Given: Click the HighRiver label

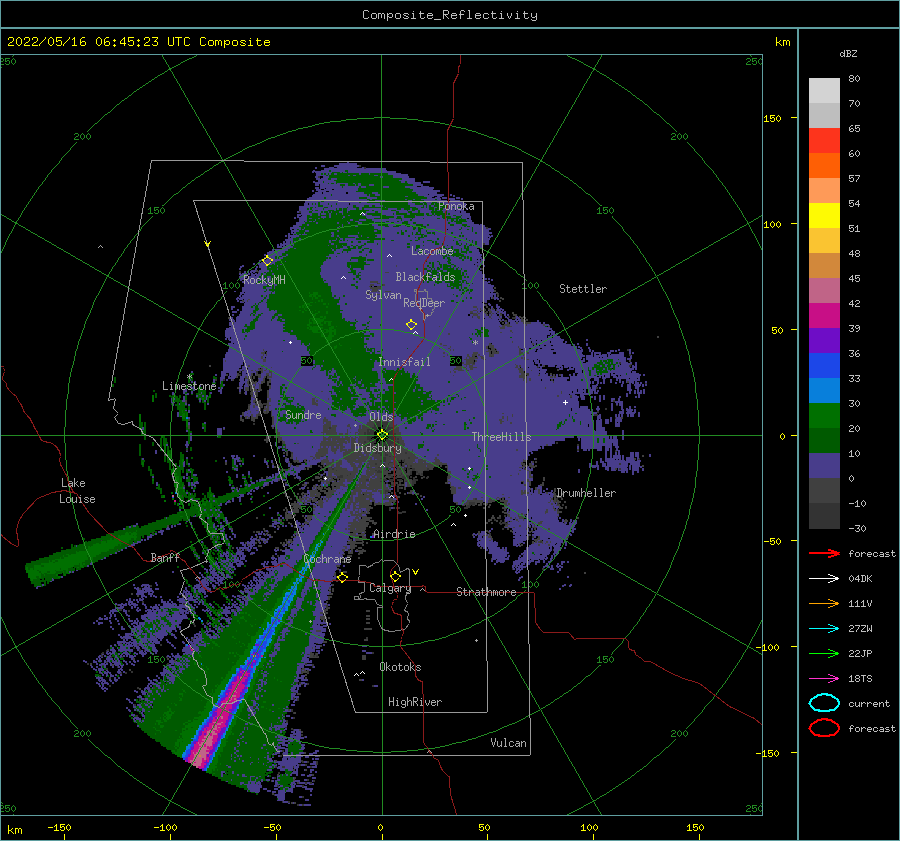Looking at the screenshot, I should (x=415, y=702).
